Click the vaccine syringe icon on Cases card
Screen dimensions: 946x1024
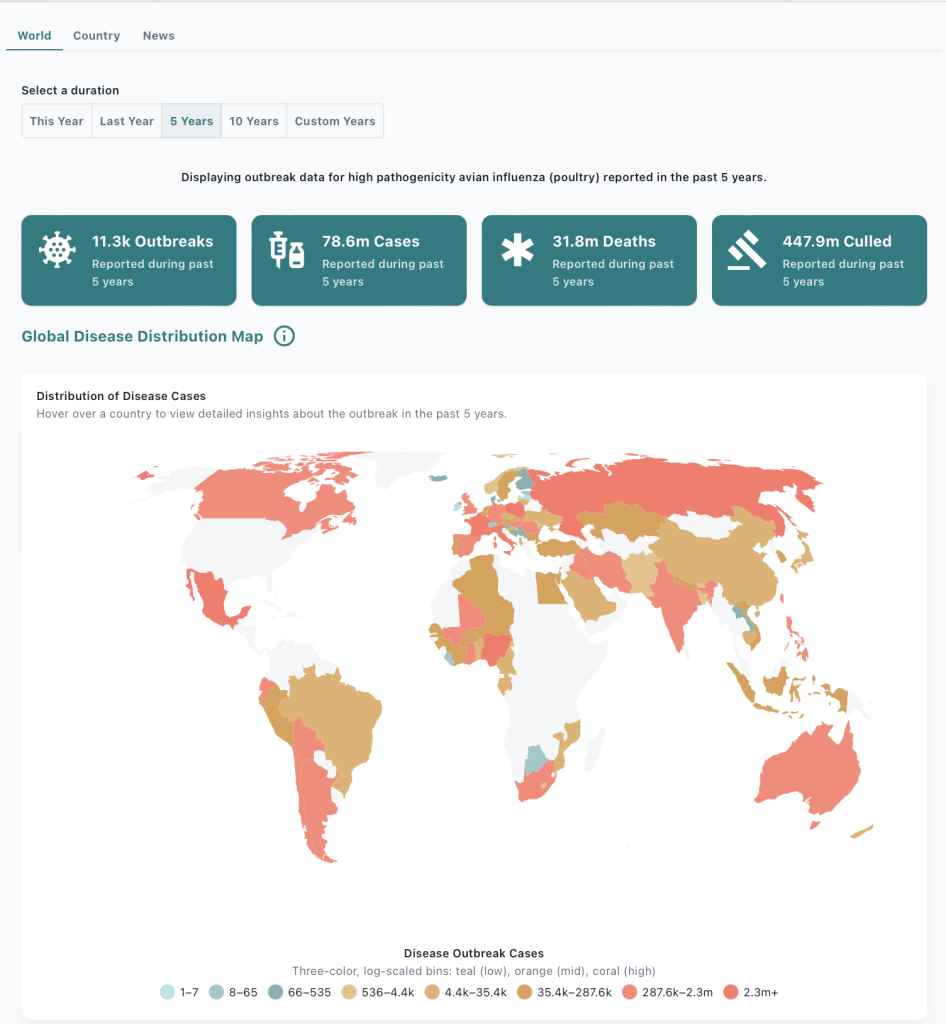click(x=287, y=250)
